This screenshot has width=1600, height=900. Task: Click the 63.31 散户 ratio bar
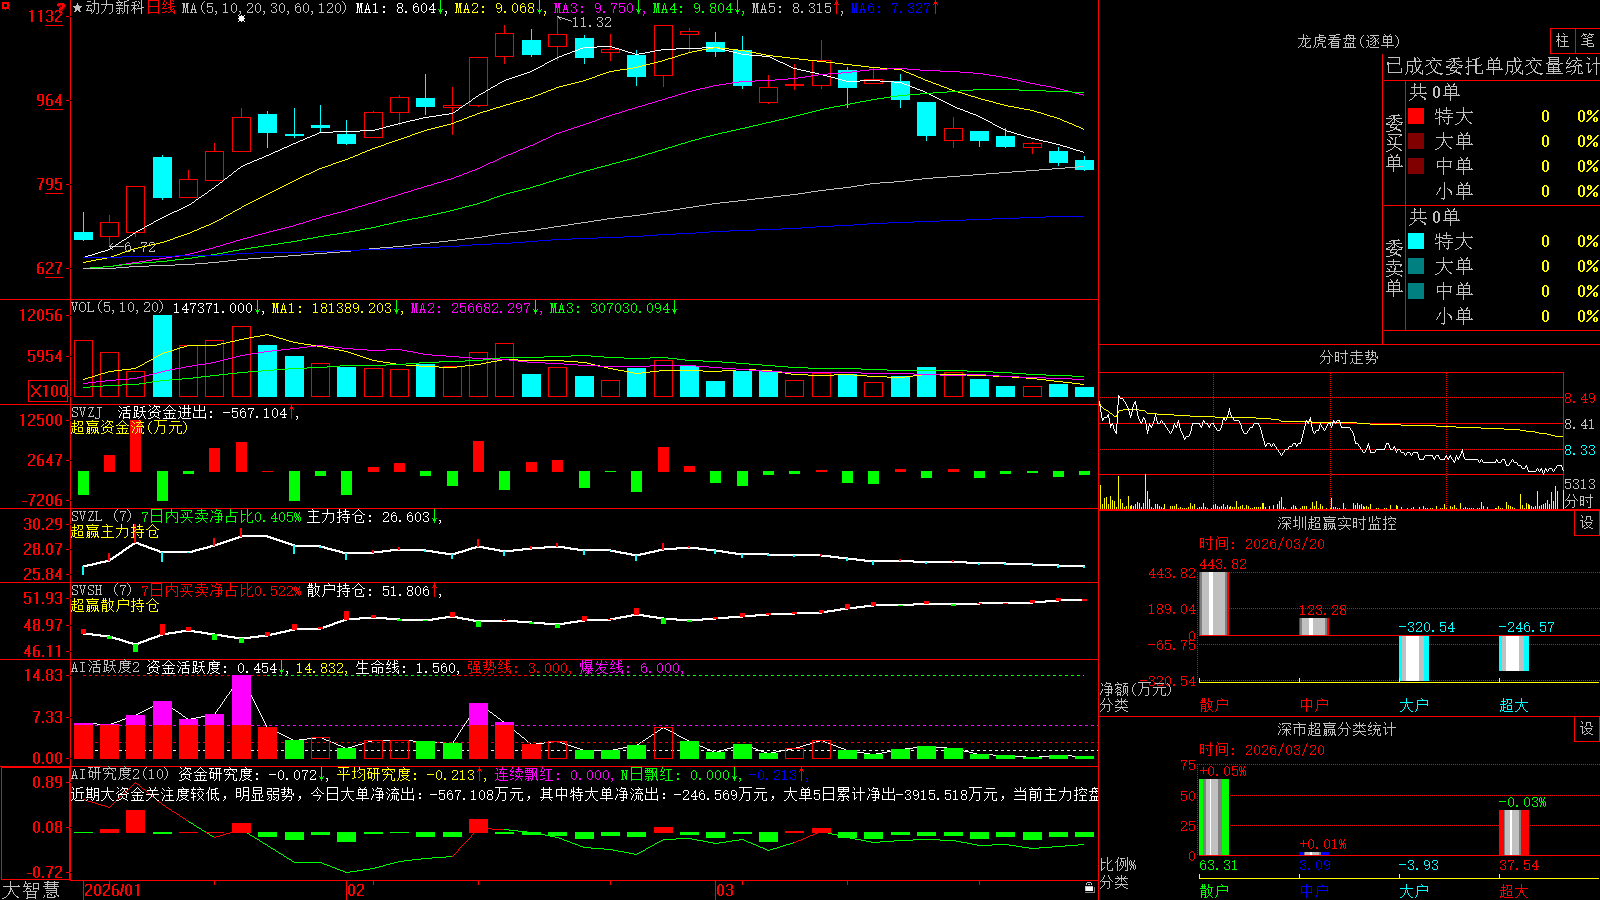point(1214,817)
